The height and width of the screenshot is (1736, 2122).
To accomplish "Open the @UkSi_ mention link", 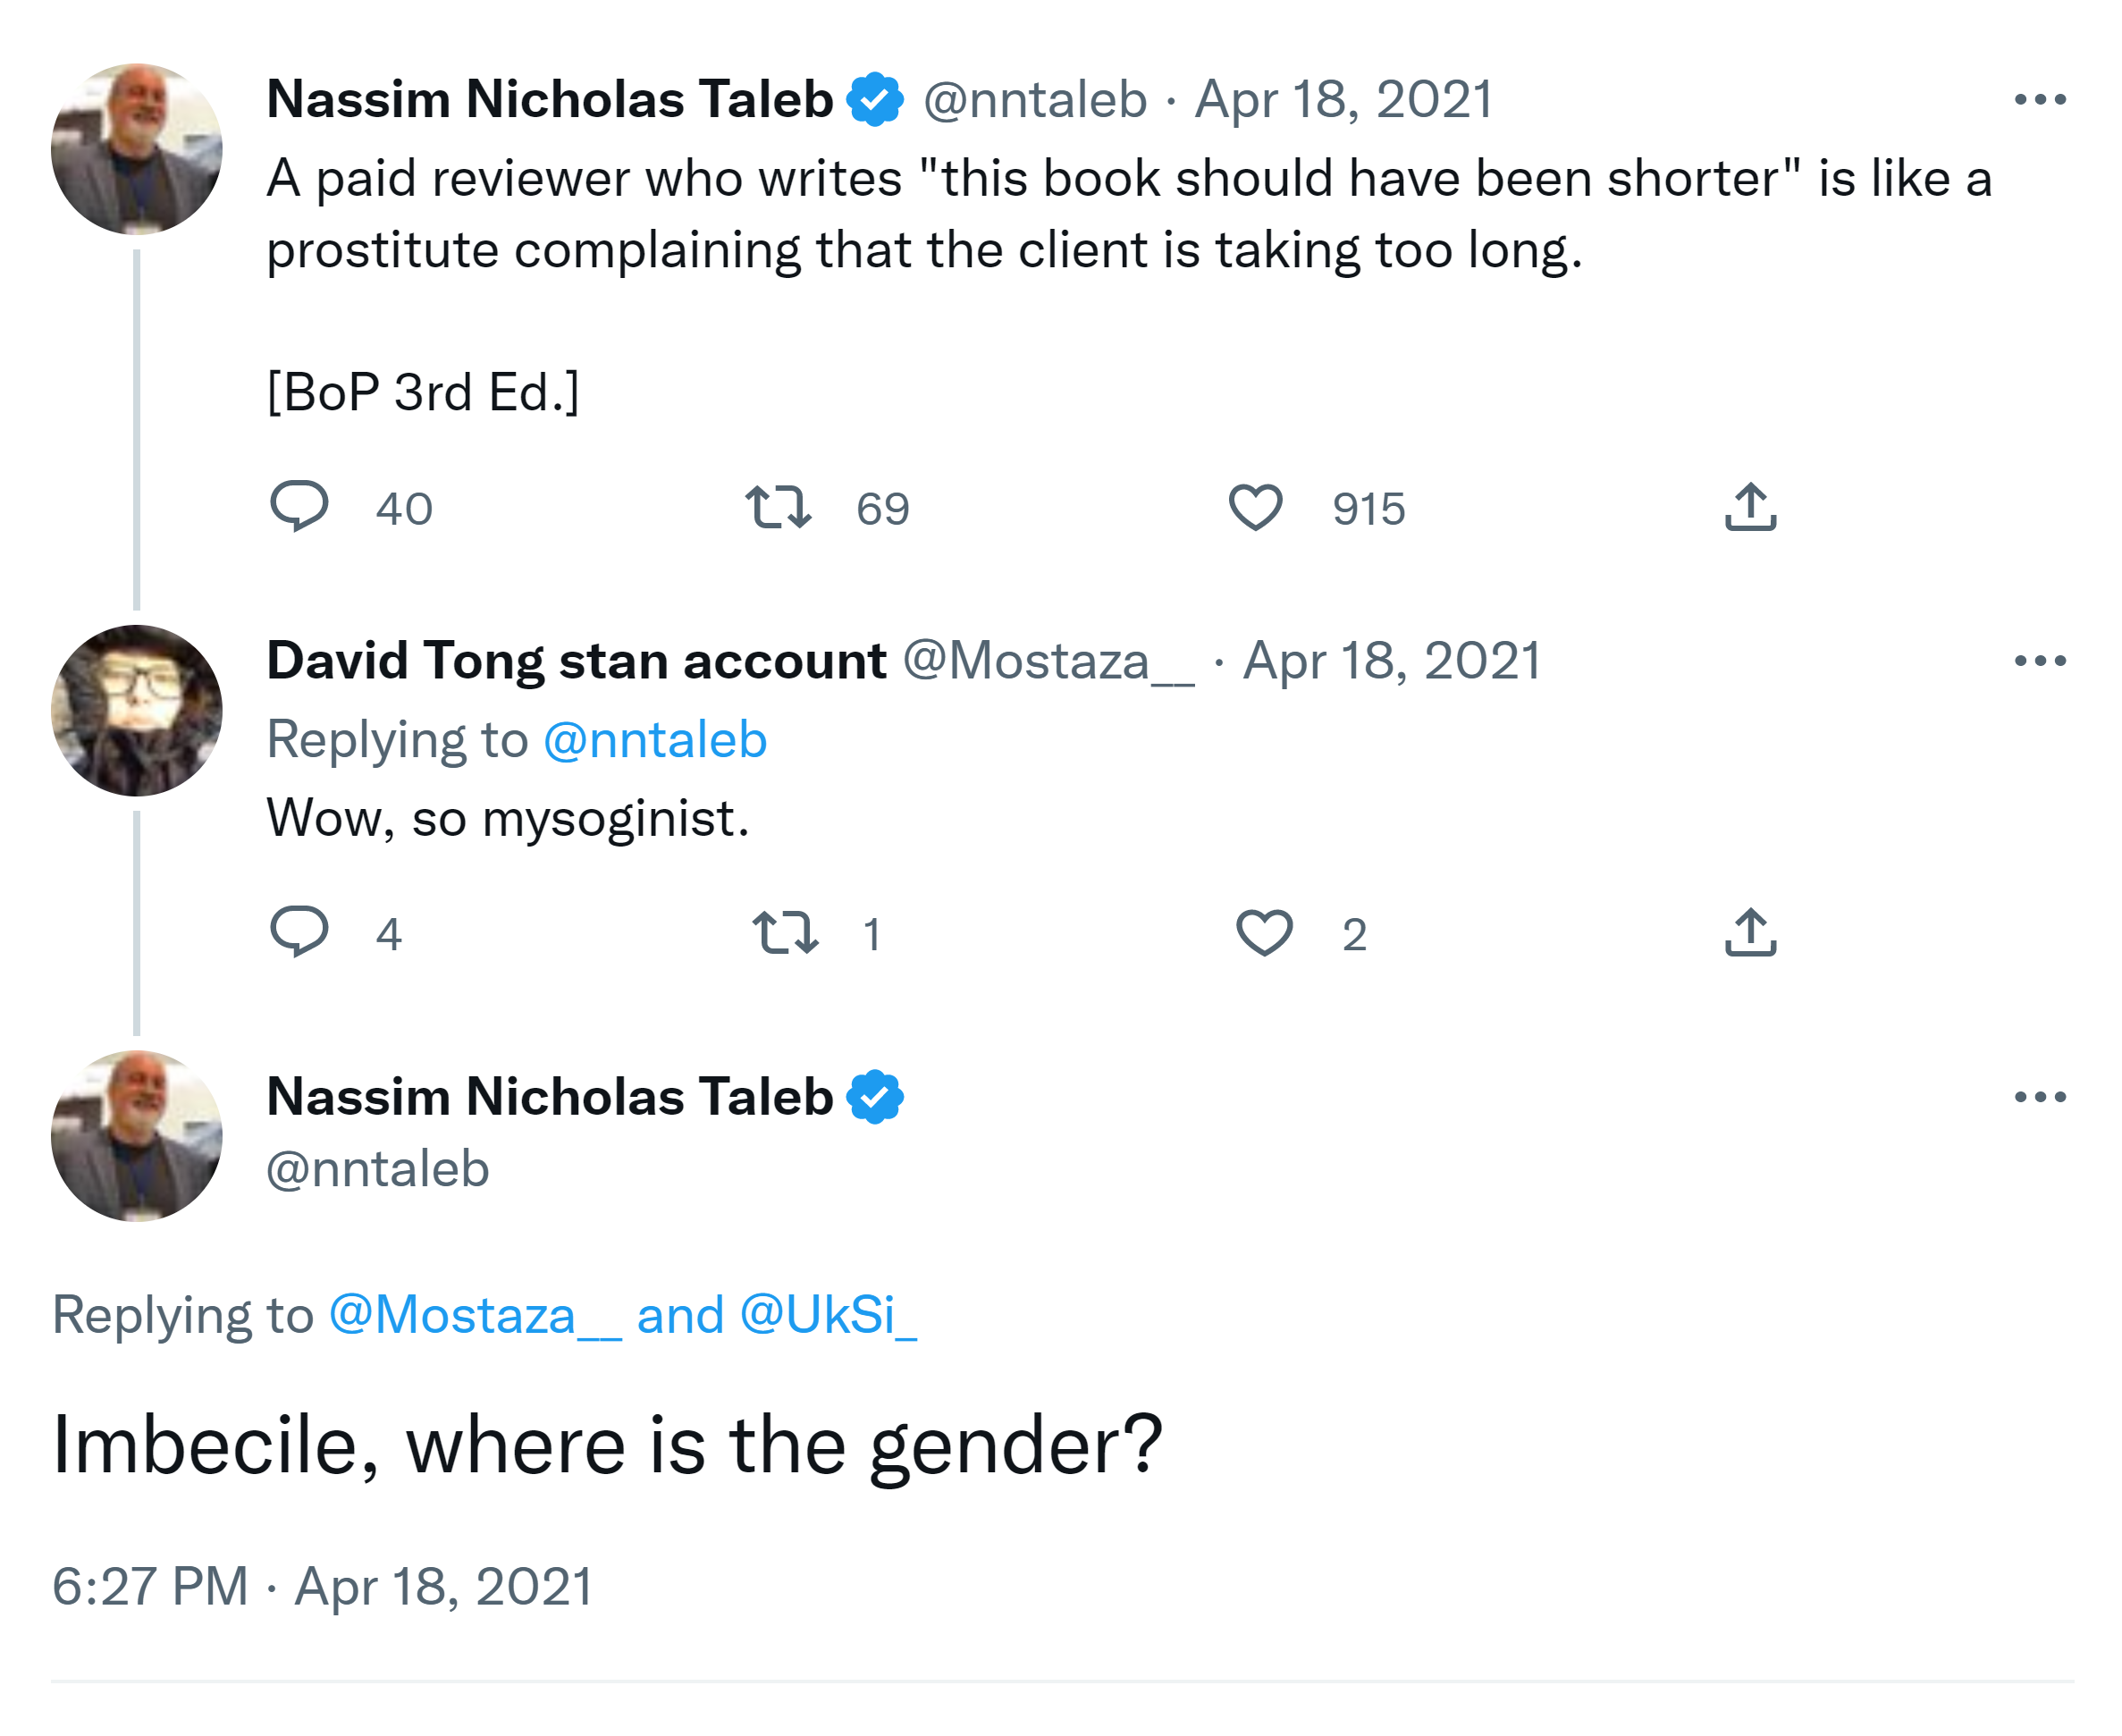I will (x=827, y=1314).
